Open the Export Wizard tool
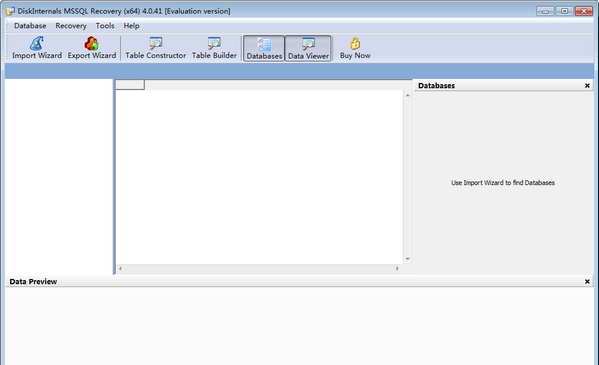Viewport: 599px width, 365px height. pos(92,48)
